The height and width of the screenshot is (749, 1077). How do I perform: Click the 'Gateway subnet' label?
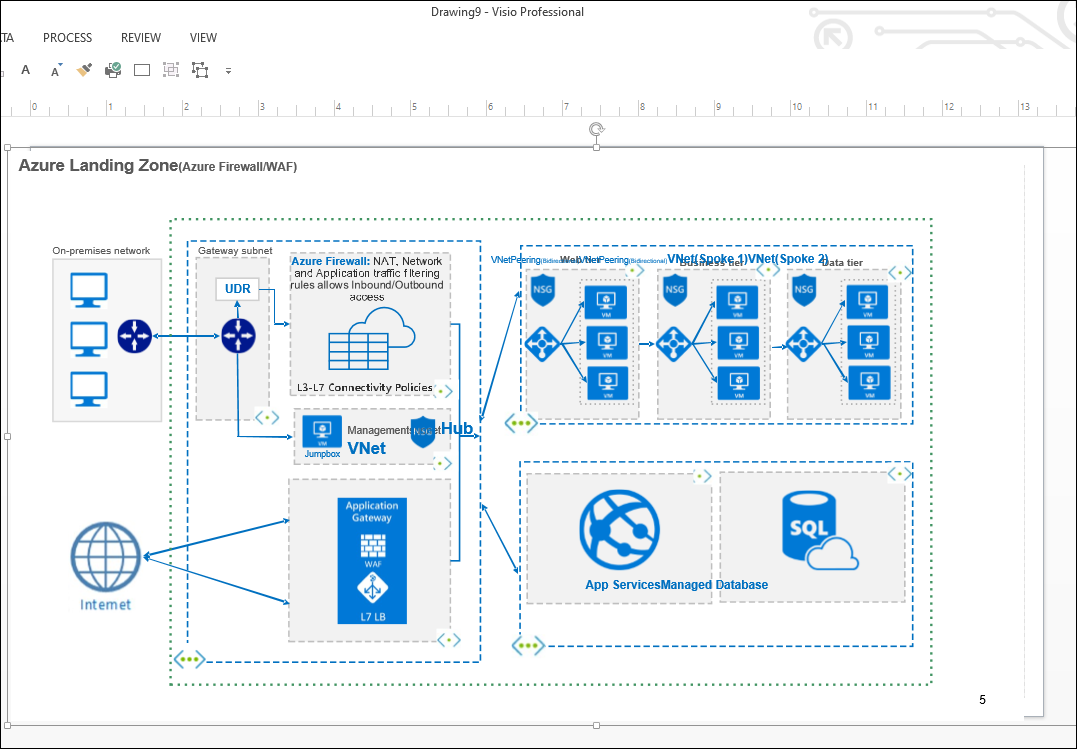(x=235, y=251)
